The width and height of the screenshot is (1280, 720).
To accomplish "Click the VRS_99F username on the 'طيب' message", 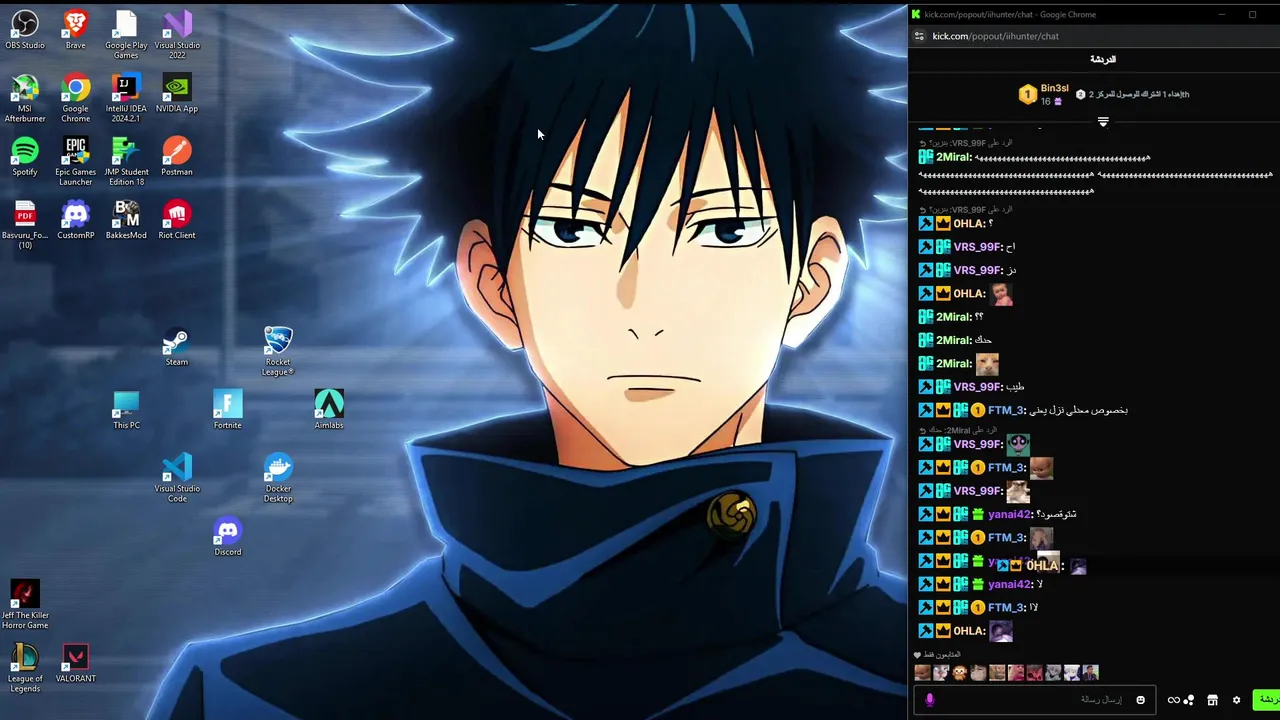I will tap(978, 387).
